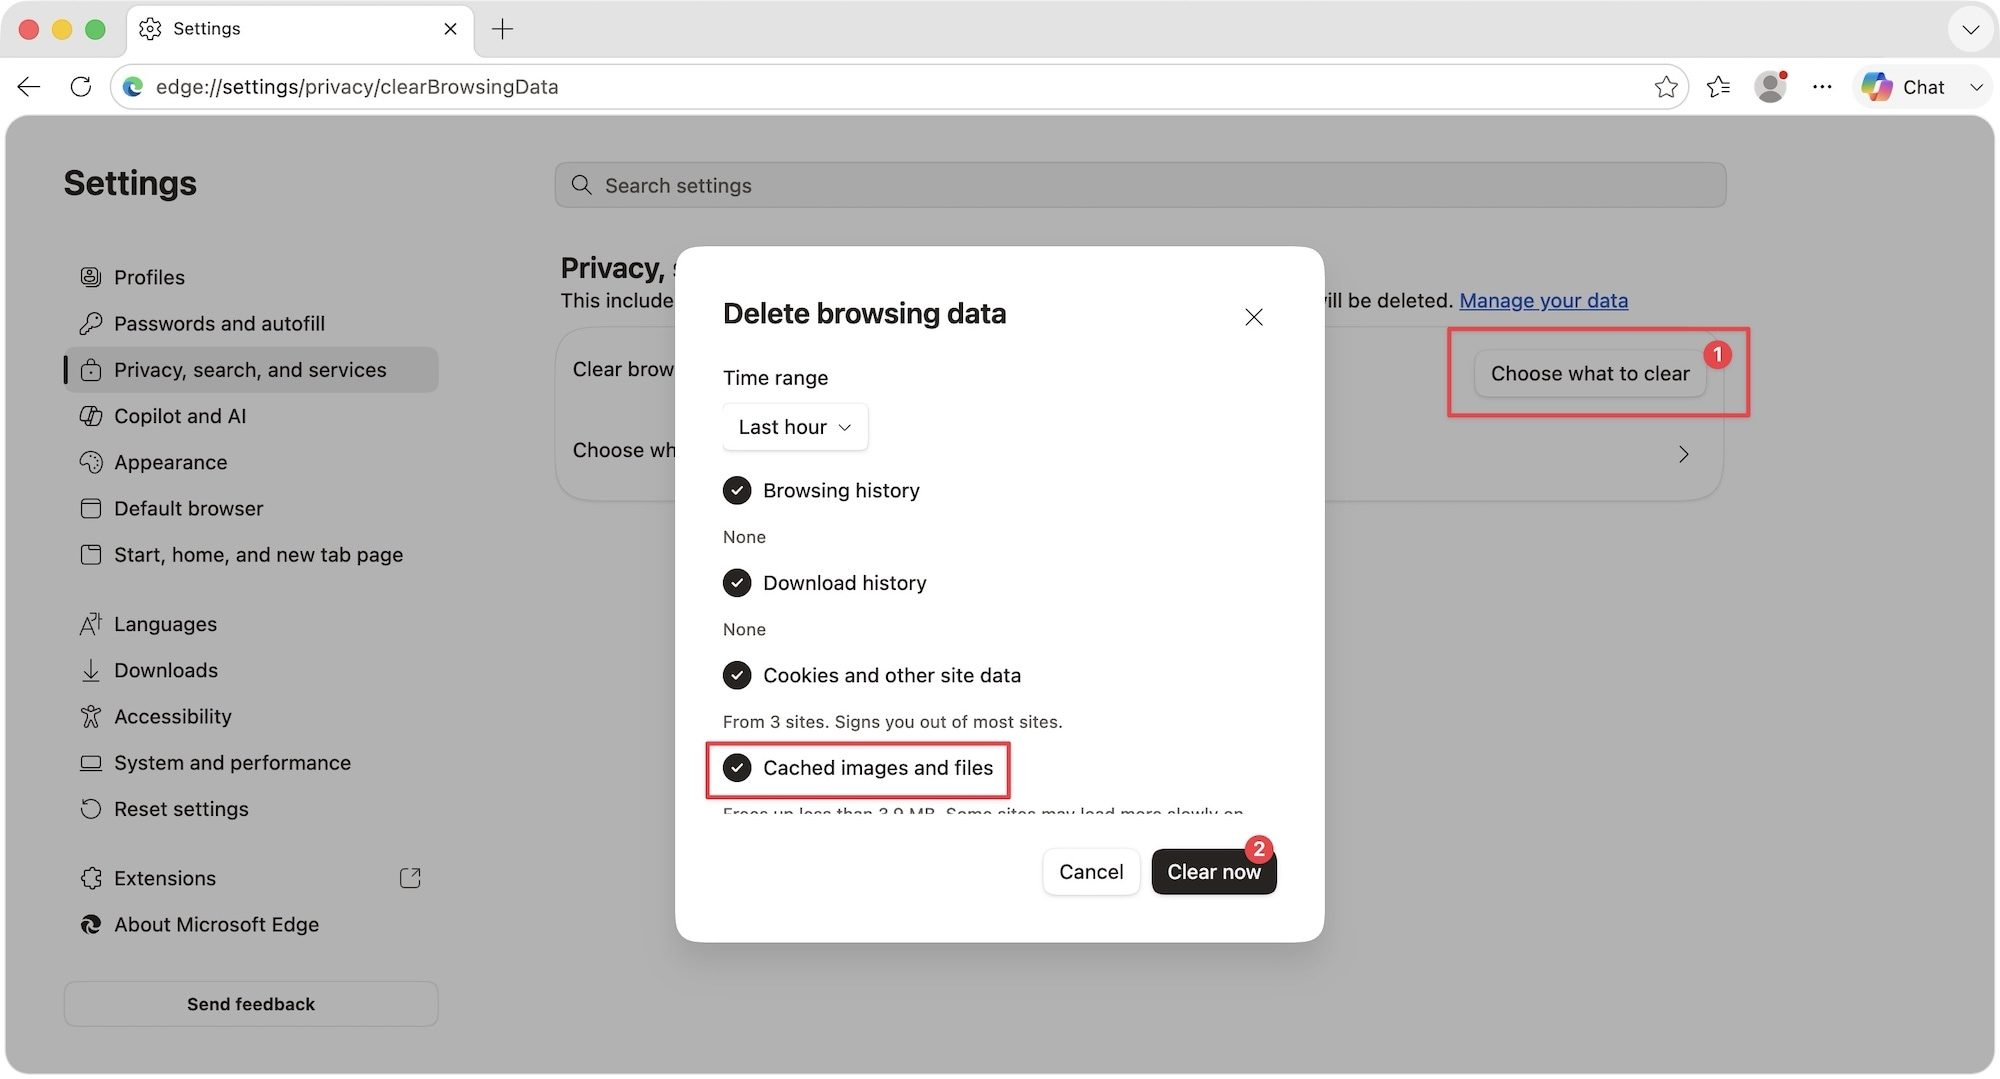Image resolution: width=2000 pixels, height=1079 pixels.
Task: Open the Last hour time range dropdown
Action: point(795,427)
